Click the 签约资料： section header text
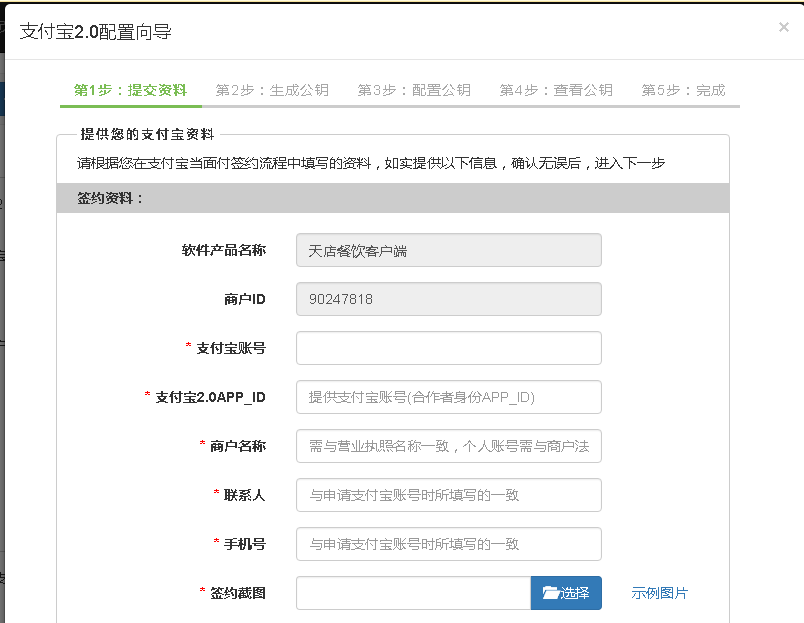This screenshot has height=623, width=804. click(110, 198)
